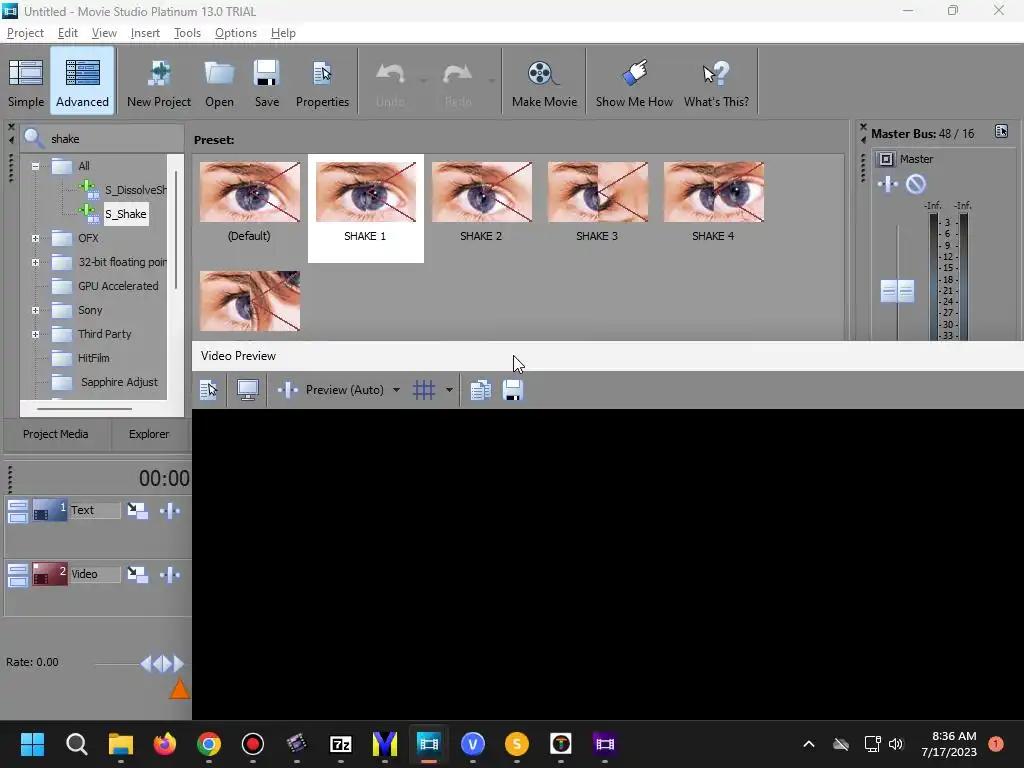Image resolution: width=1024 pixels, height=768 pixels.
Task: Open the View menu
Action: pyautogui.click(x=104, y=33)
